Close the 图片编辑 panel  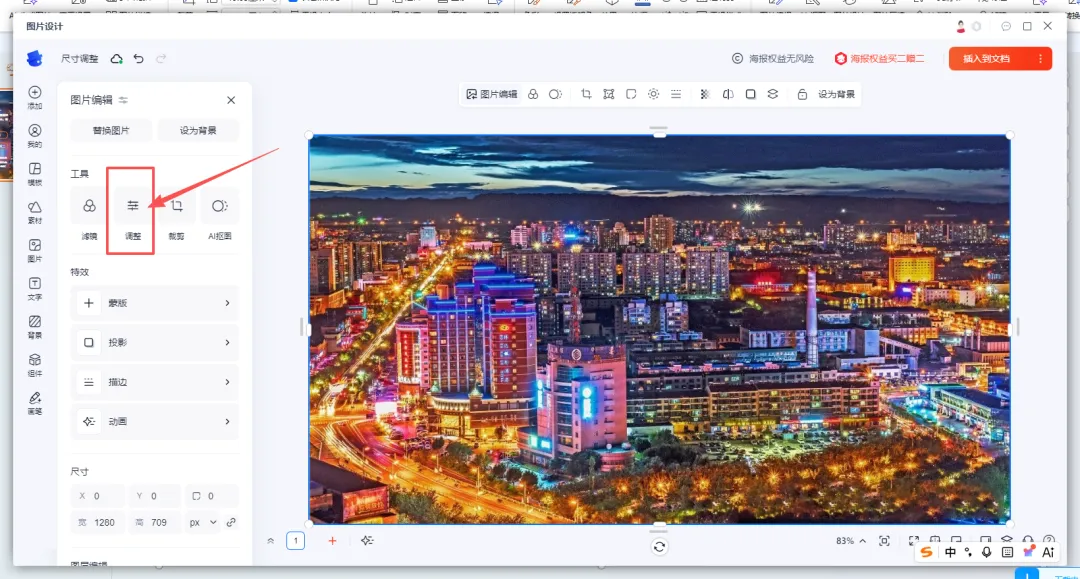click(231, 100)
